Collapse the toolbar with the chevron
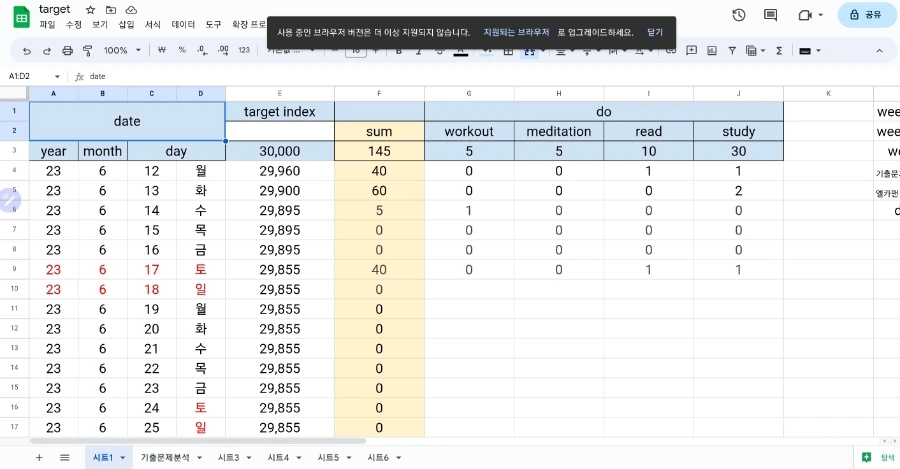 click(x=879, y=51)
